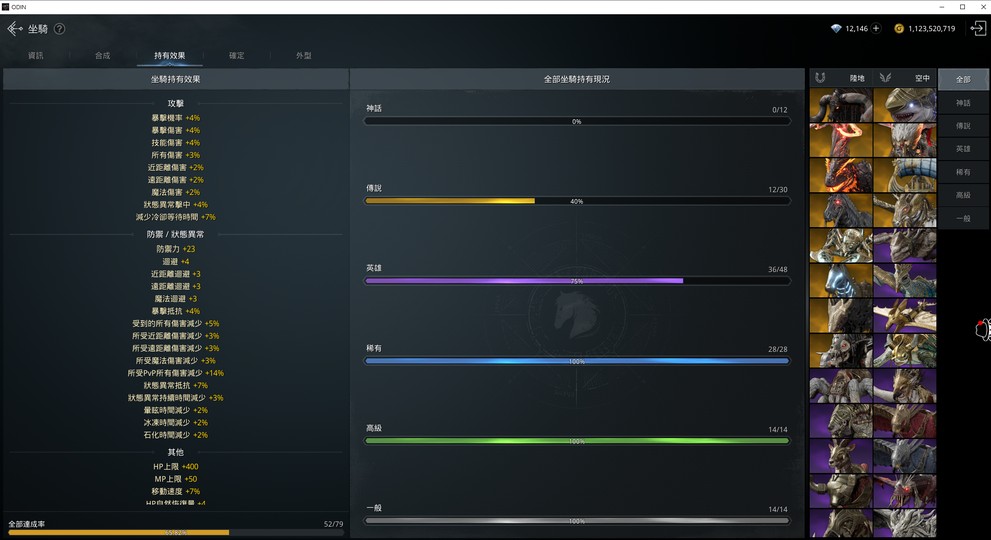Image resolution: width=991 pixels, height=540 pixels.
Task: Open the 合成 tab
Action: coord(102,56)
